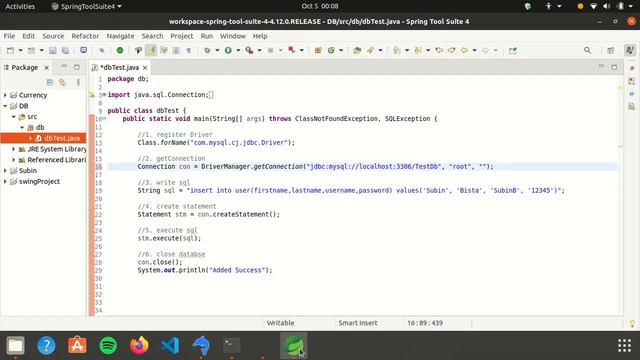Click Collapse All in Package Explorer
Viewport: 640px width, 360px height.
(50, 82)
